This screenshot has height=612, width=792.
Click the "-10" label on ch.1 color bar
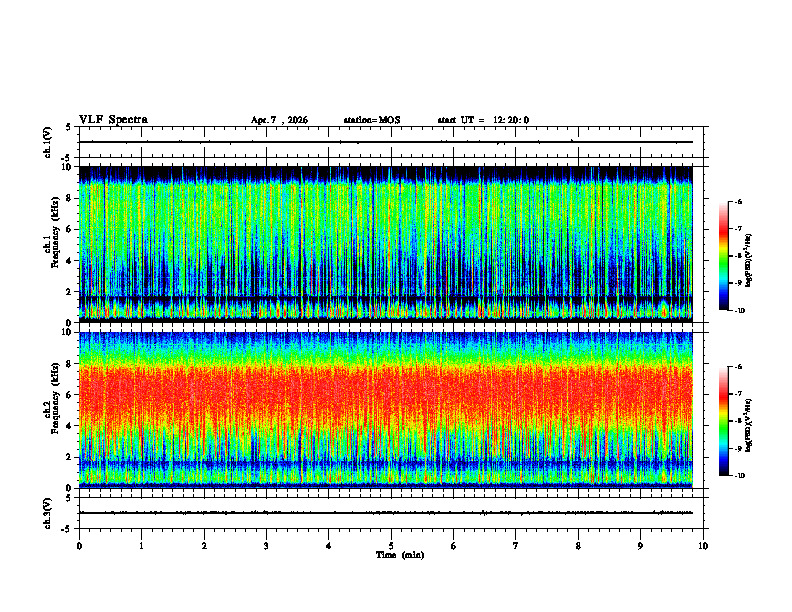pyautogui.click(x=739, y=311)
